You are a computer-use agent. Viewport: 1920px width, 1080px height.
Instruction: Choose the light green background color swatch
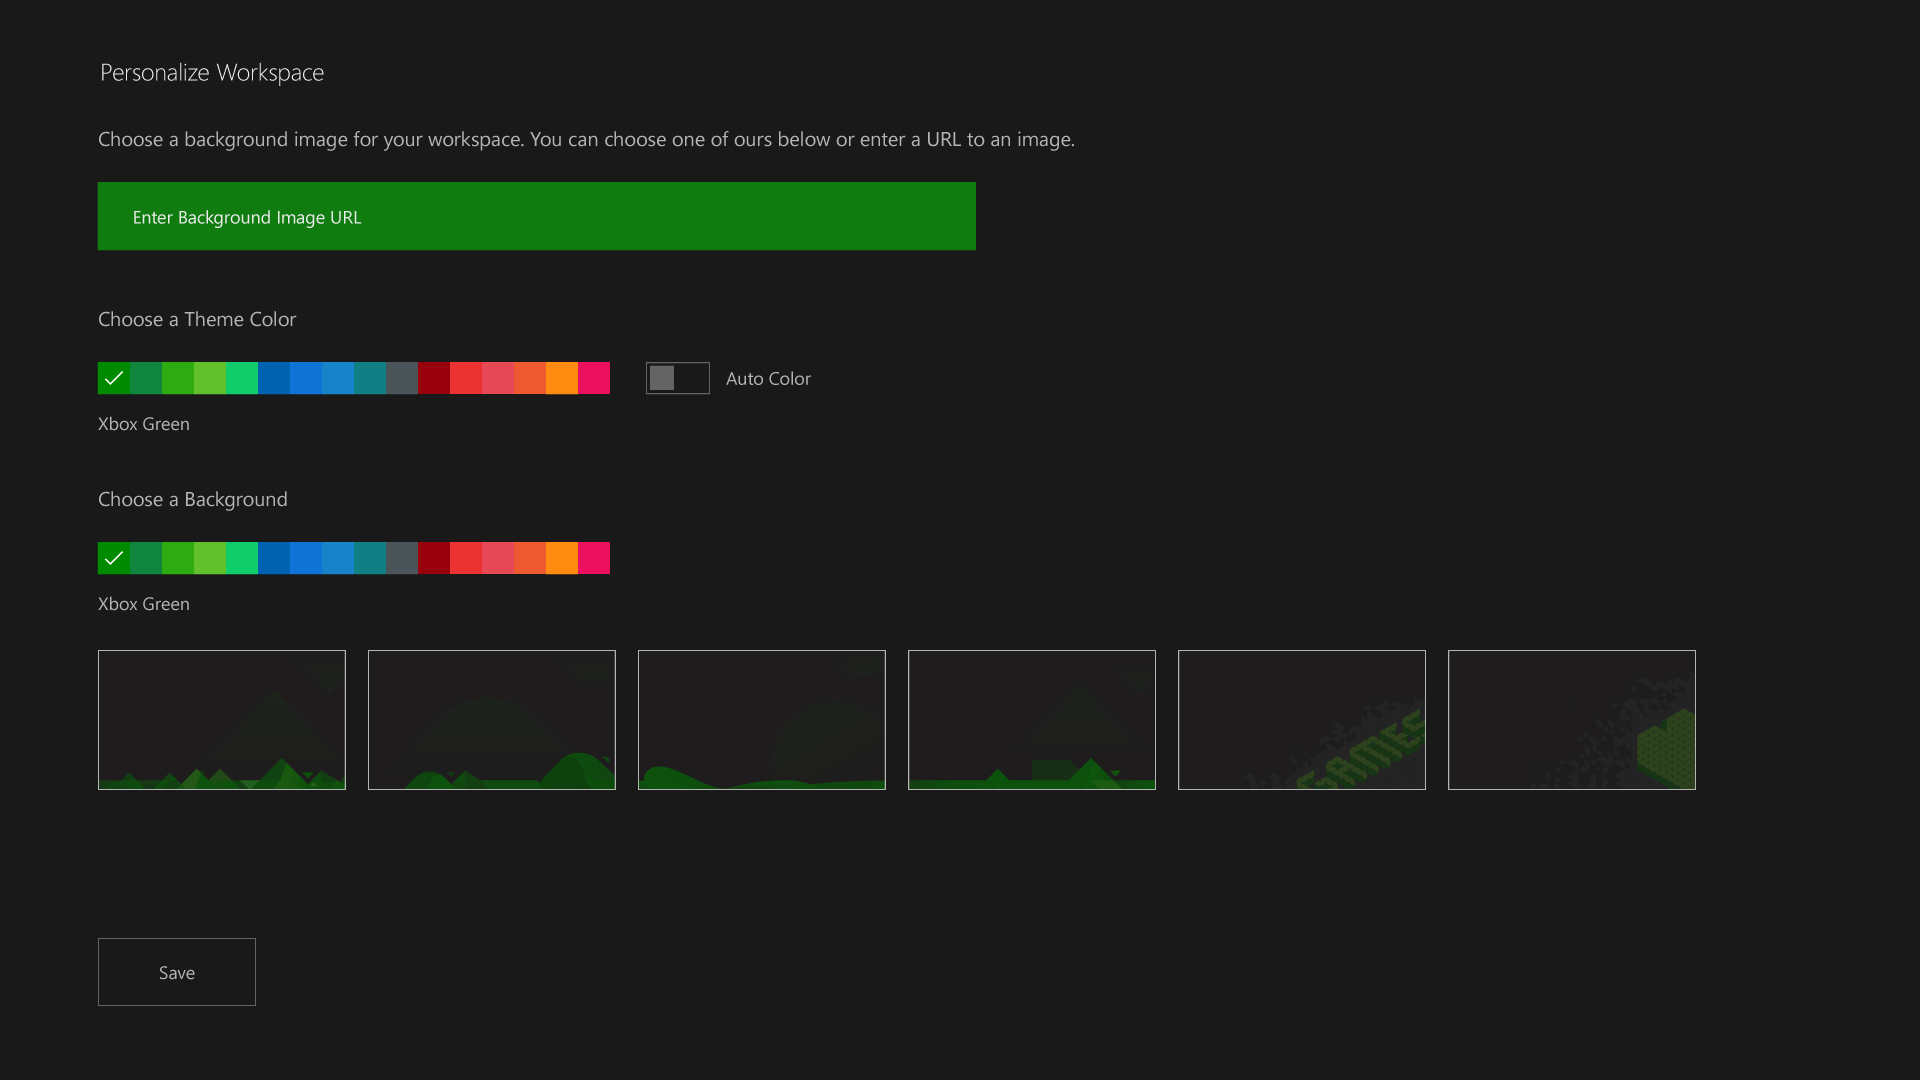coord(210,558)
